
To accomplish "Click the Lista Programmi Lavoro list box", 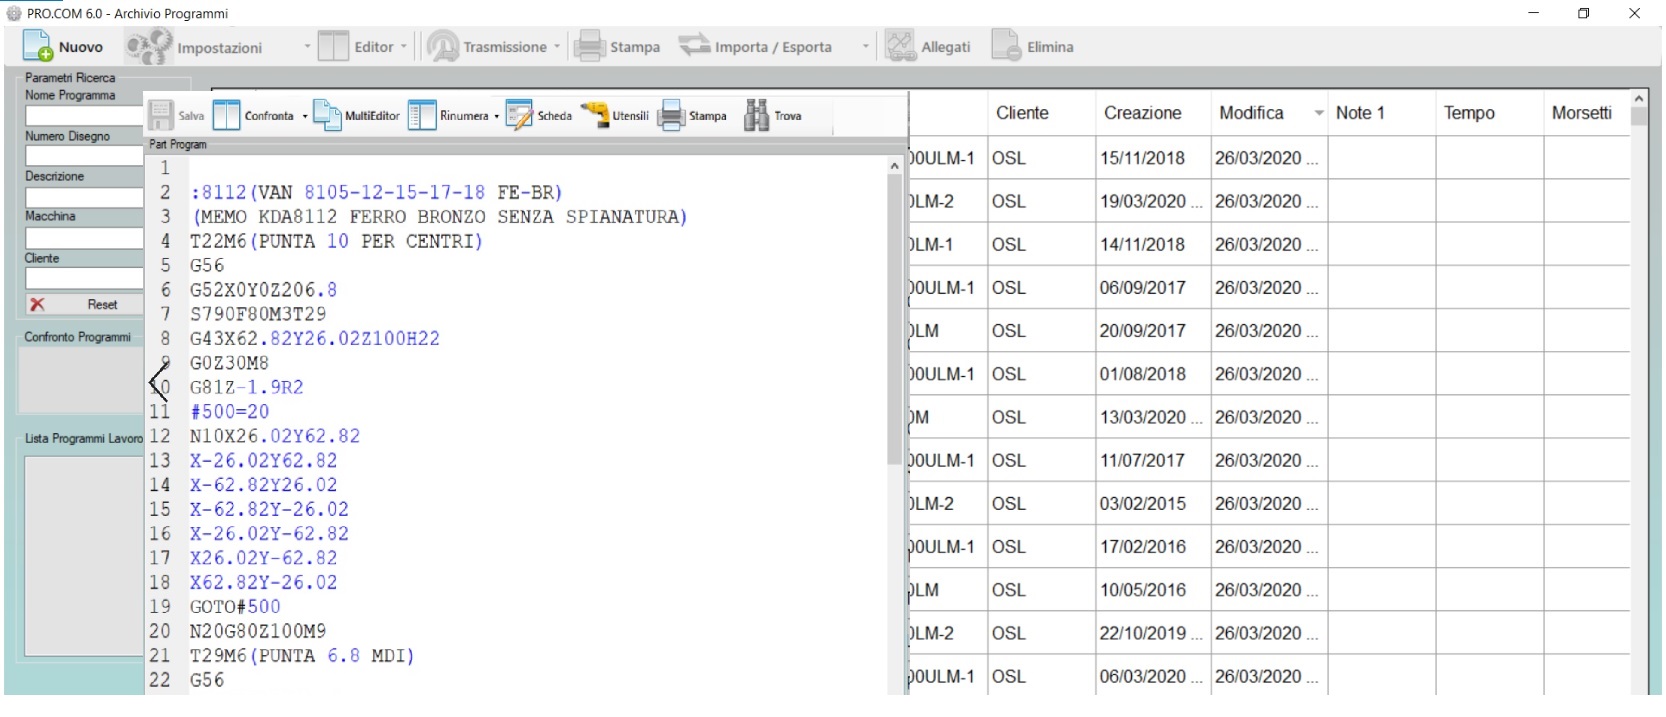I will coord(84,556).
